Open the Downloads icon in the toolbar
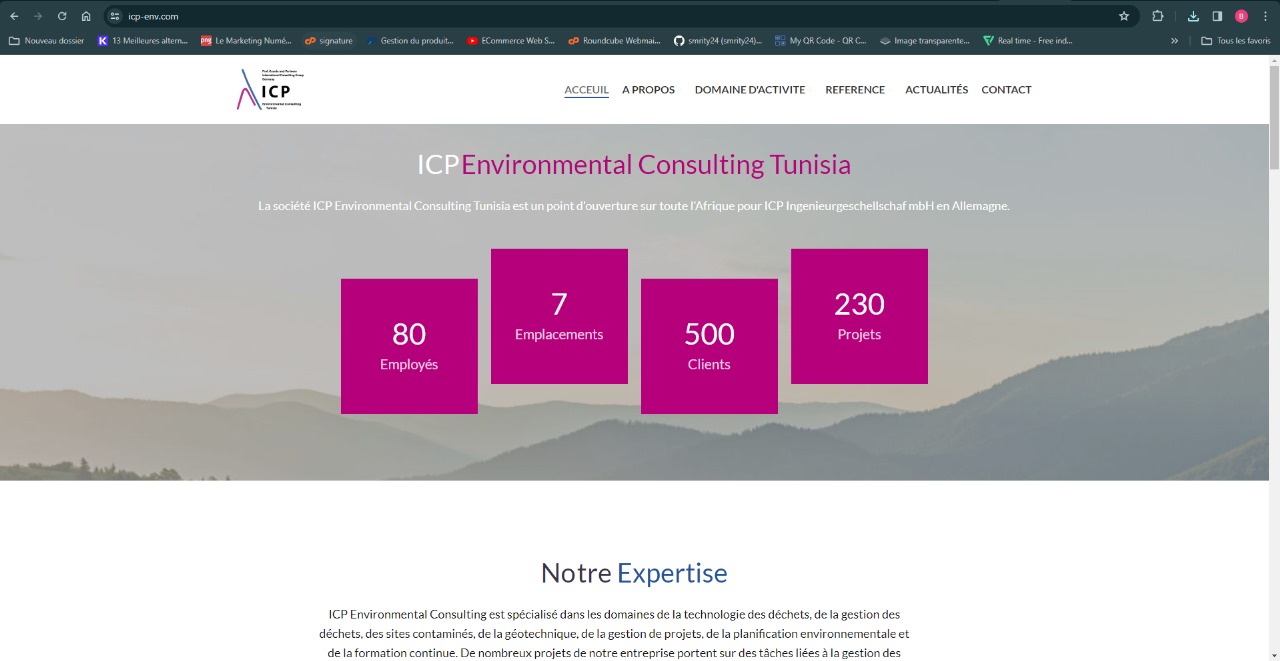The image size is (1280, 661). pos(1193,16)
